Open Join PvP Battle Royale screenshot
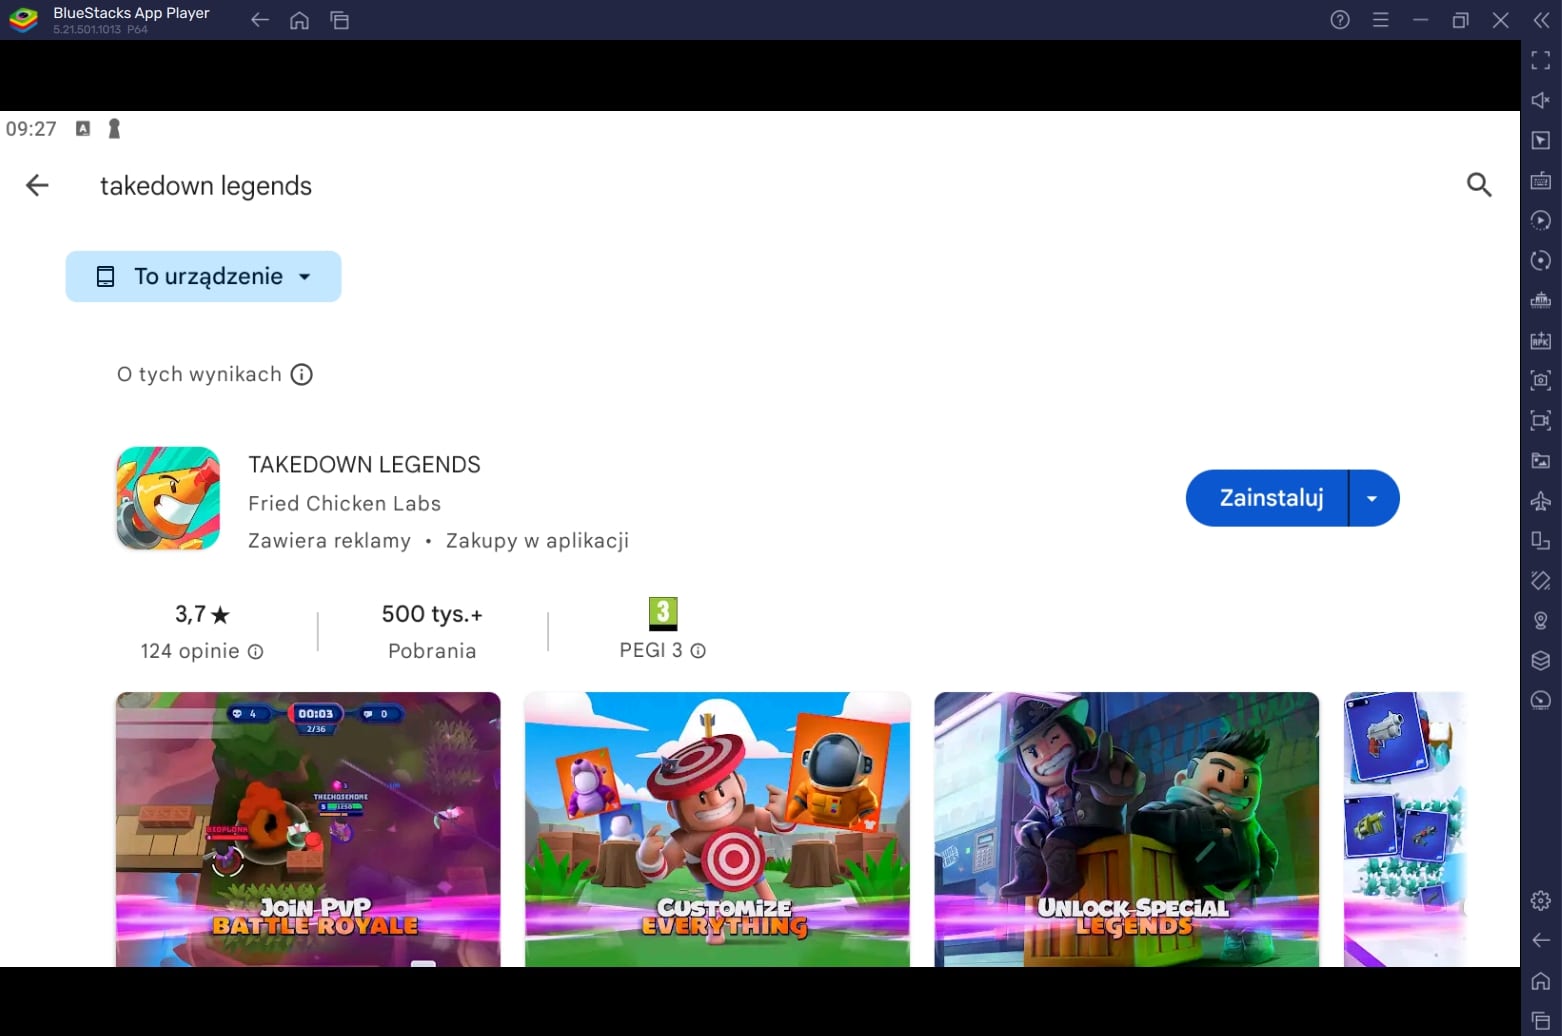This screenshot has width=1562, height=1036. coord(308,829)
